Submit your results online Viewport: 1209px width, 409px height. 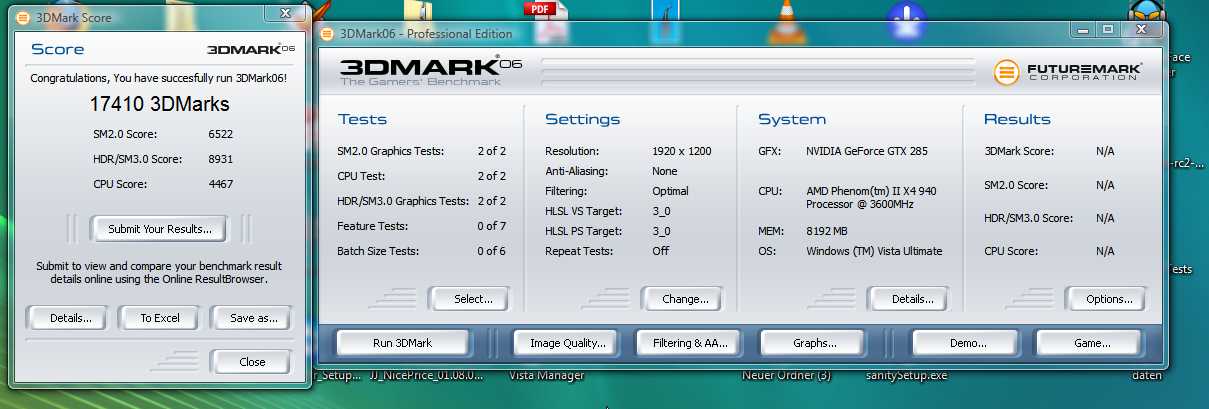159,229
